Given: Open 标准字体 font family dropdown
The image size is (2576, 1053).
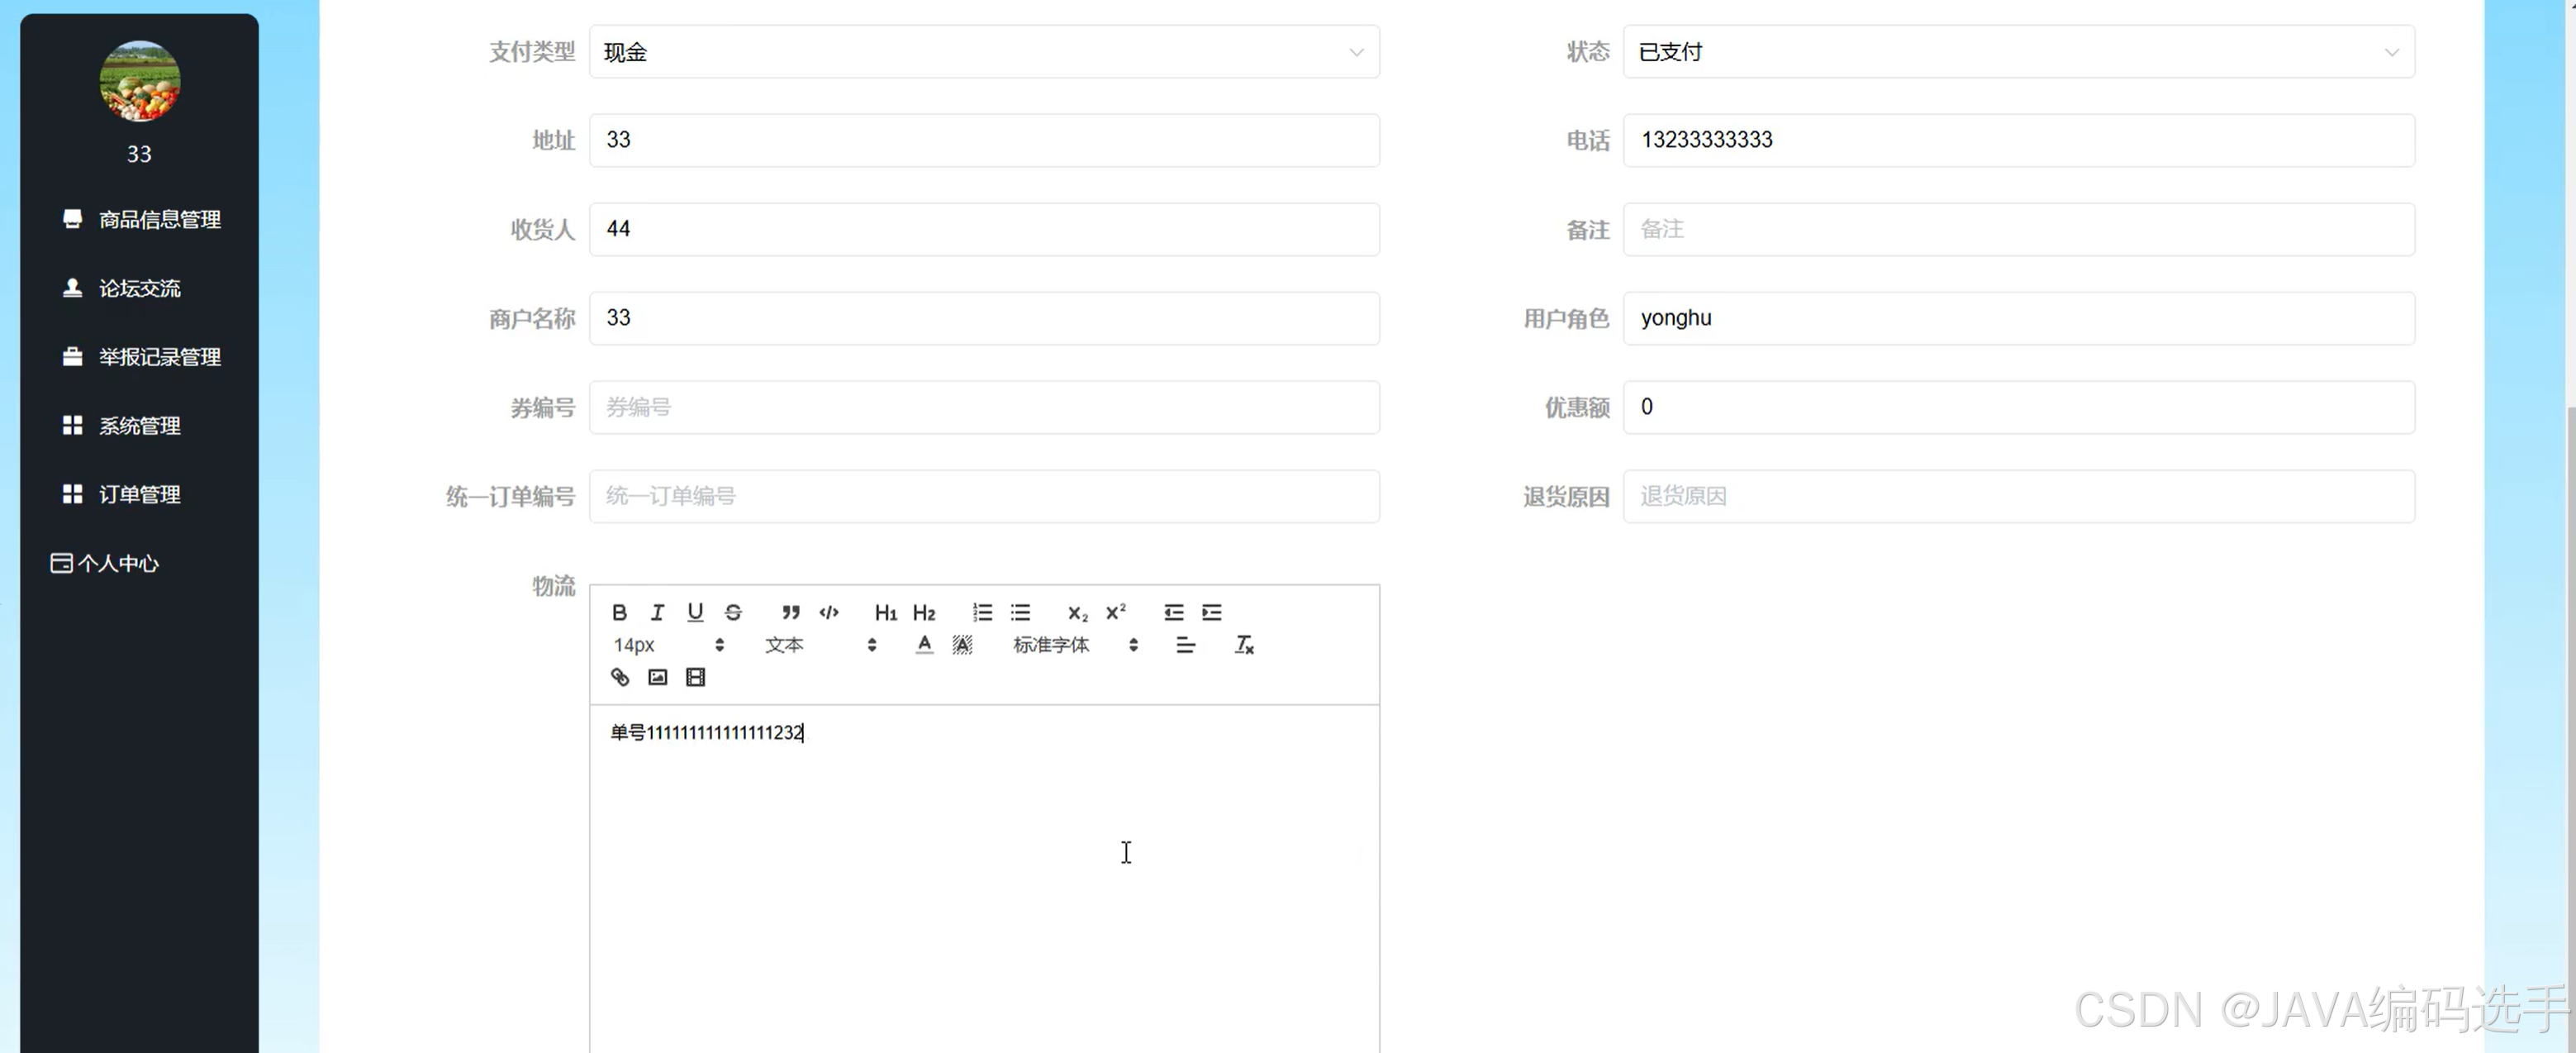Looking at the screenshot, I should pos(1075,645).
